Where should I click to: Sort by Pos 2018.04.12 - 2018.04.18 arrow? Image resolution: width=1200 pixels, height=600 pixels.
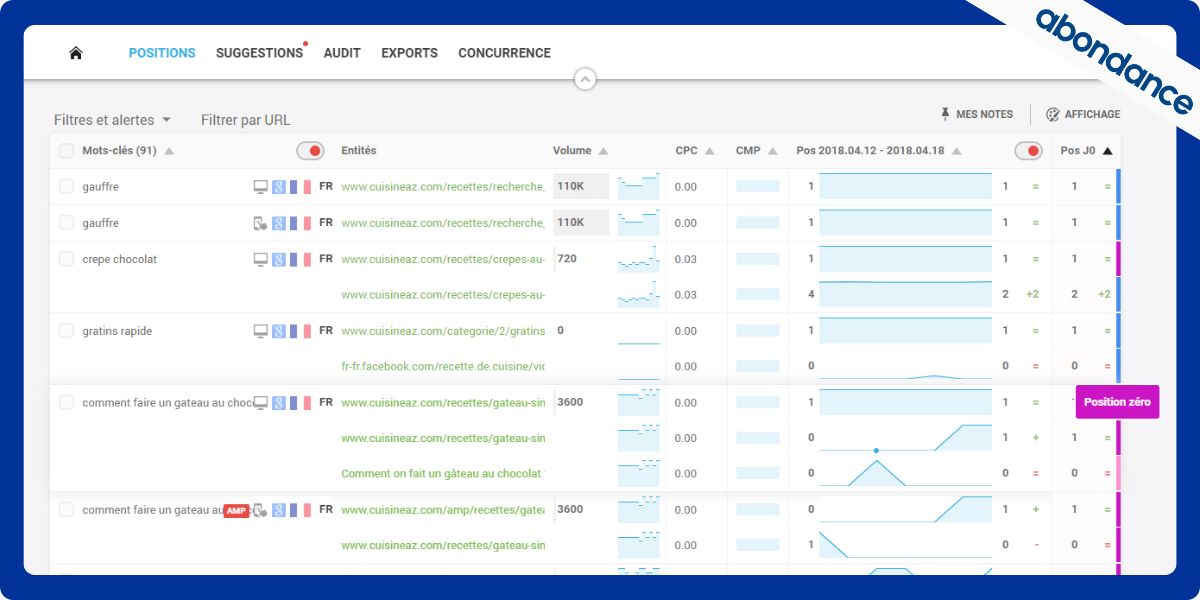(x=957, y=152)
